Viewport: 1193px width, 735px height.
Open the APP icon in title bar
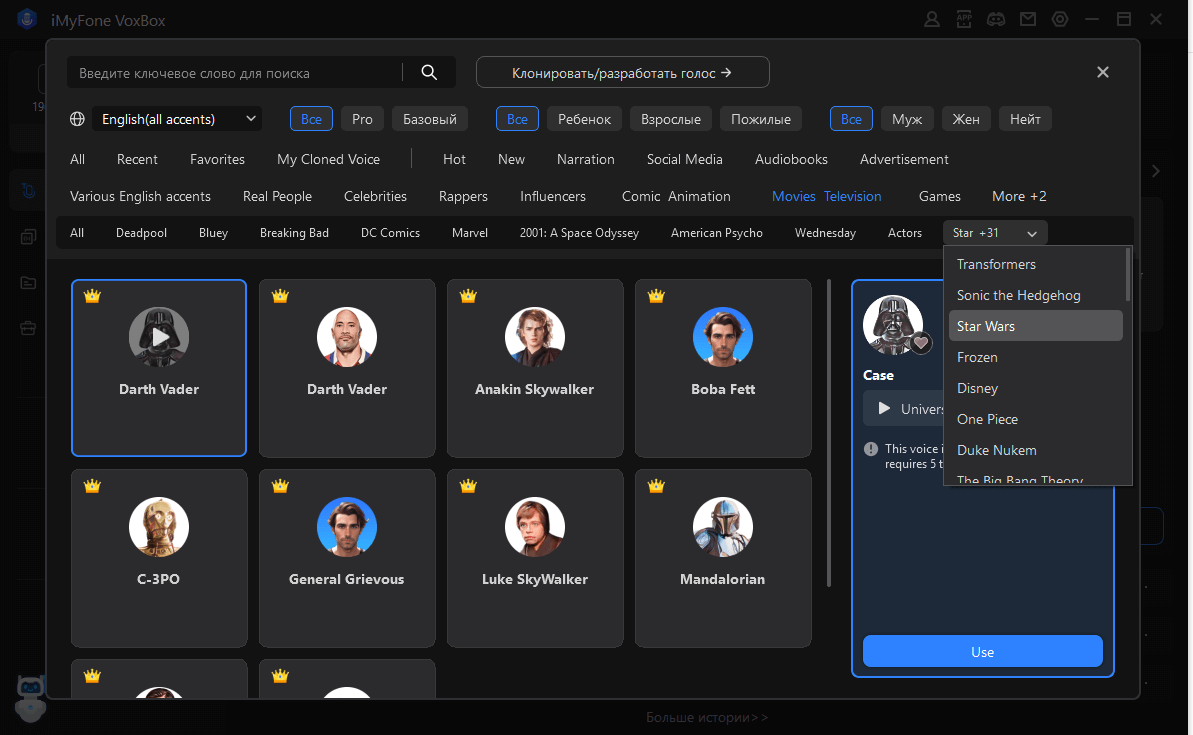click(x=964, y=20)
